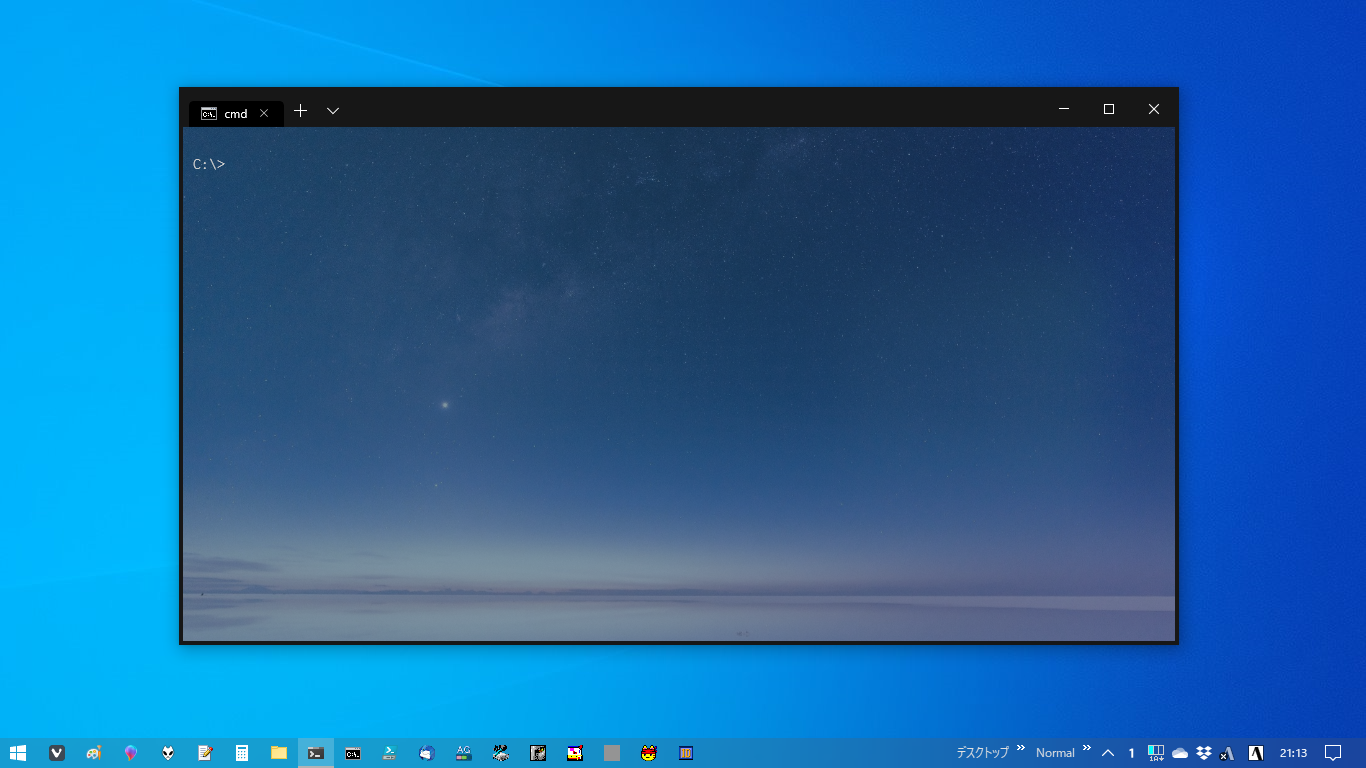Open File Explorer from the taskbar
The width and height of the screenshot is (1366, 768).
pos(279,753)
